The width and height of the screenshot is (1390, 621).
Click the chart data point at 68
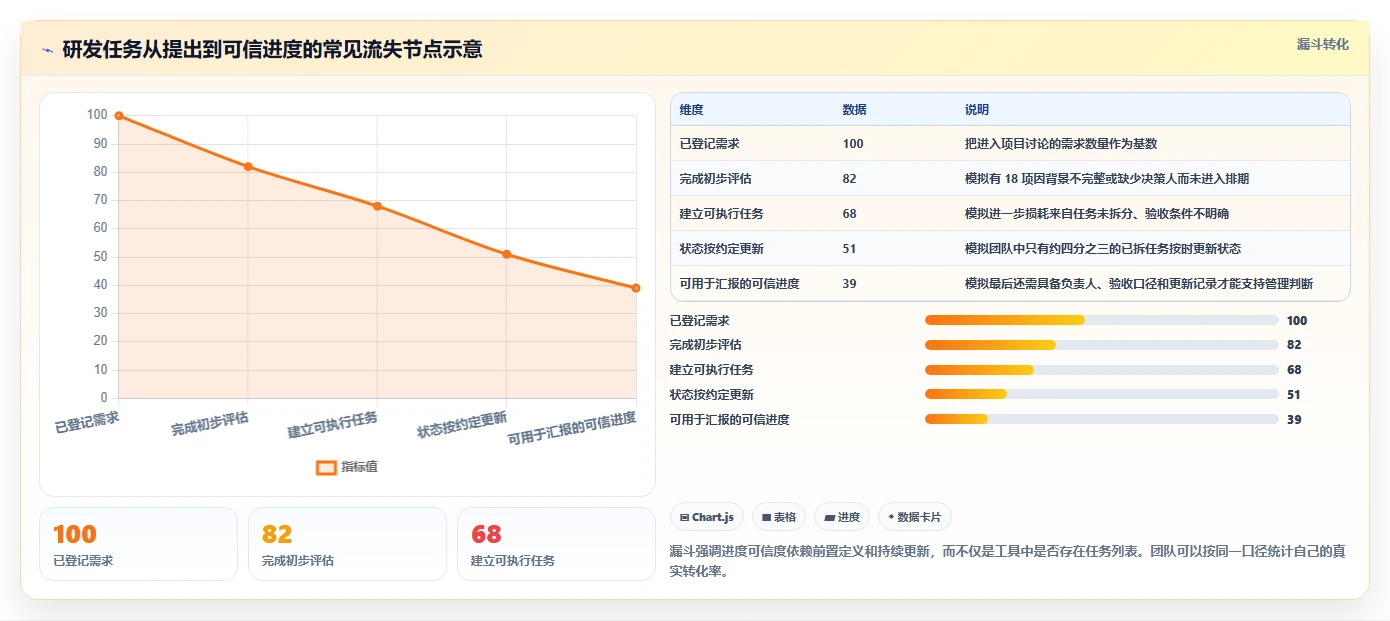coord(377,206)
